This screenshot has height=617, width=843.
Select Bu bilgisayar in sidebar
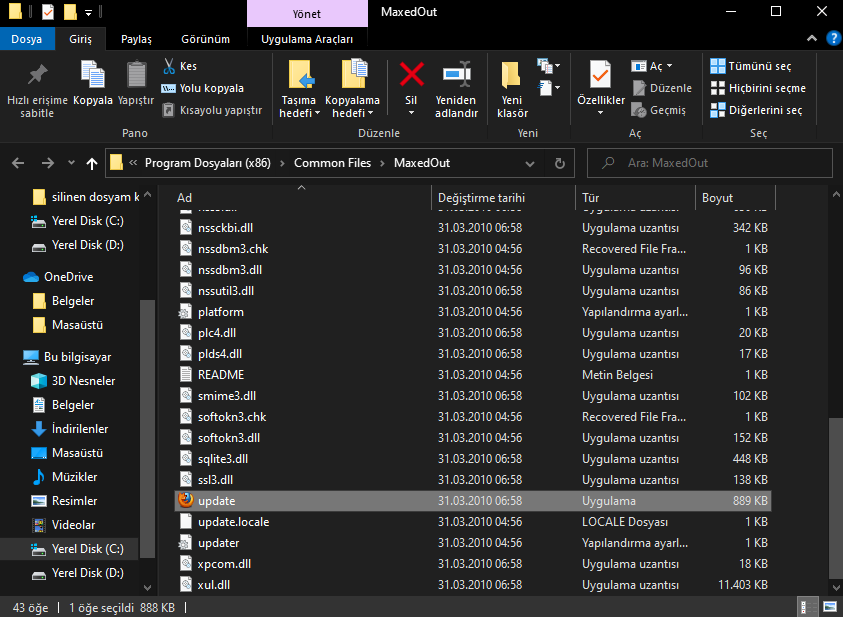pos(67,357)
